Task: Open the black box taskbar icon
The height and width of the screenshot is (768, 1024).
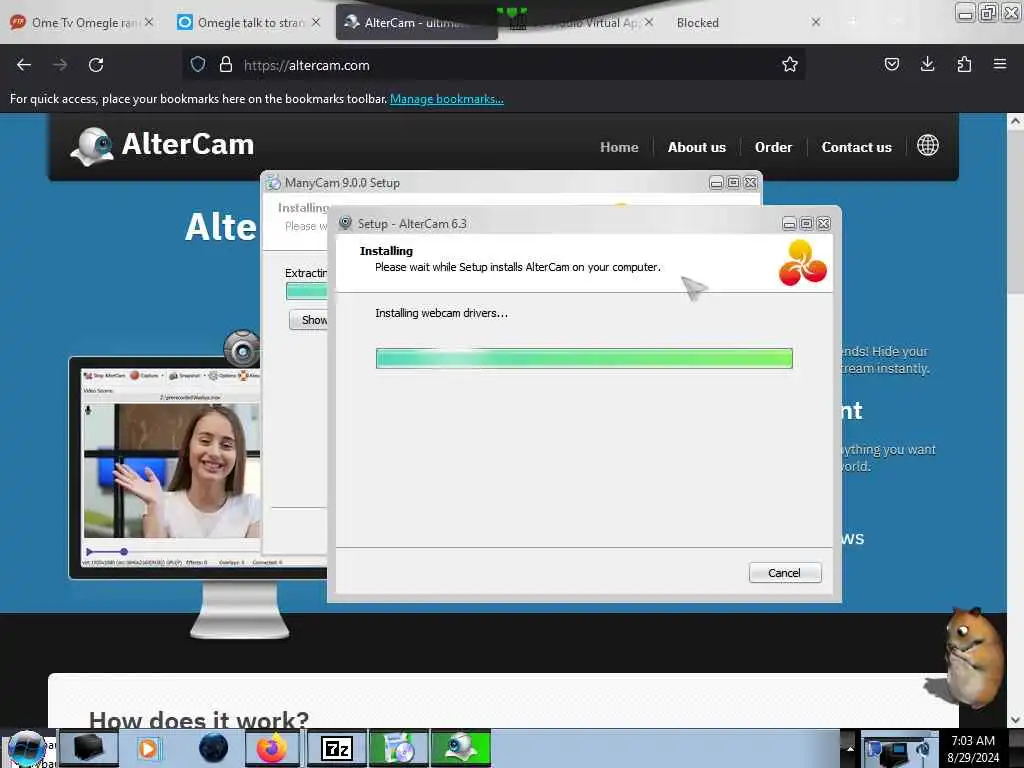Action: tap(89, 748)
